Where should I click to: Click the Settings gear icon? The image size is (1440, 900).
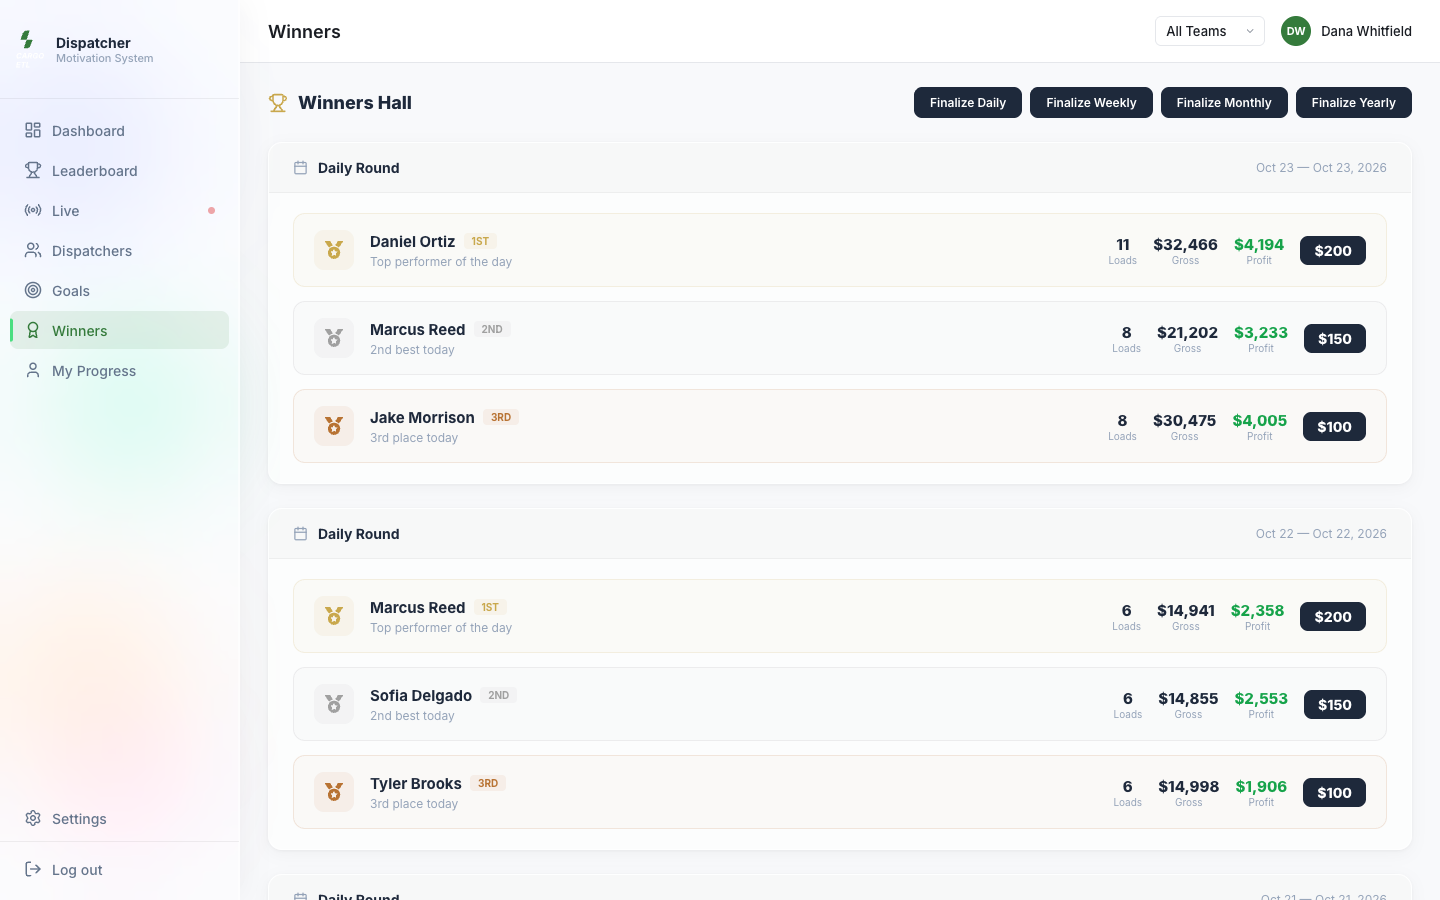point(33,819)
